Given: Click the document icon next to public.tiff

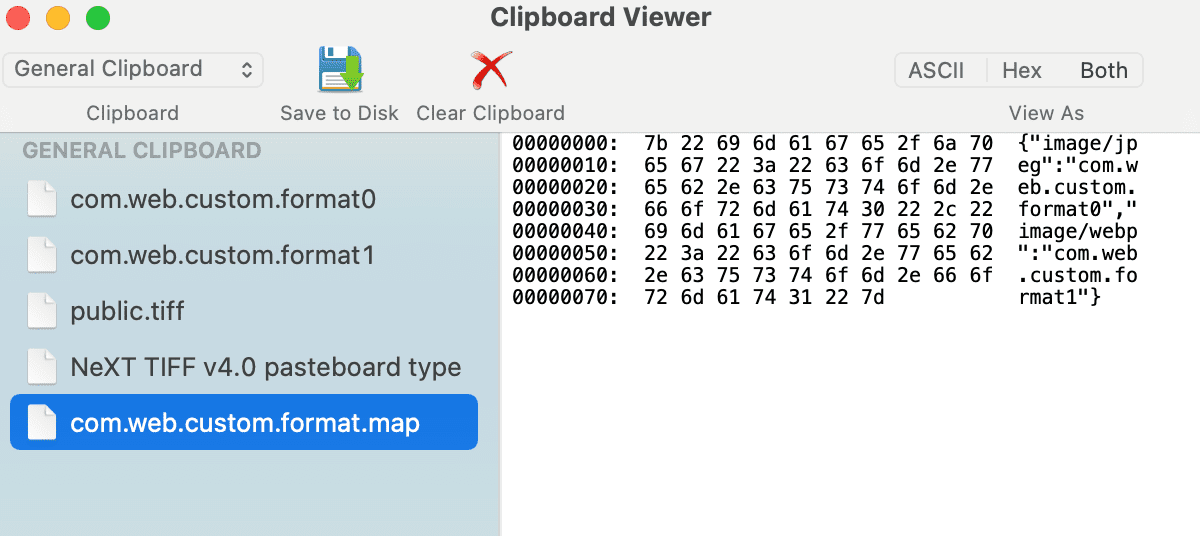Looking at the screenshot, I should click(41, 311).
